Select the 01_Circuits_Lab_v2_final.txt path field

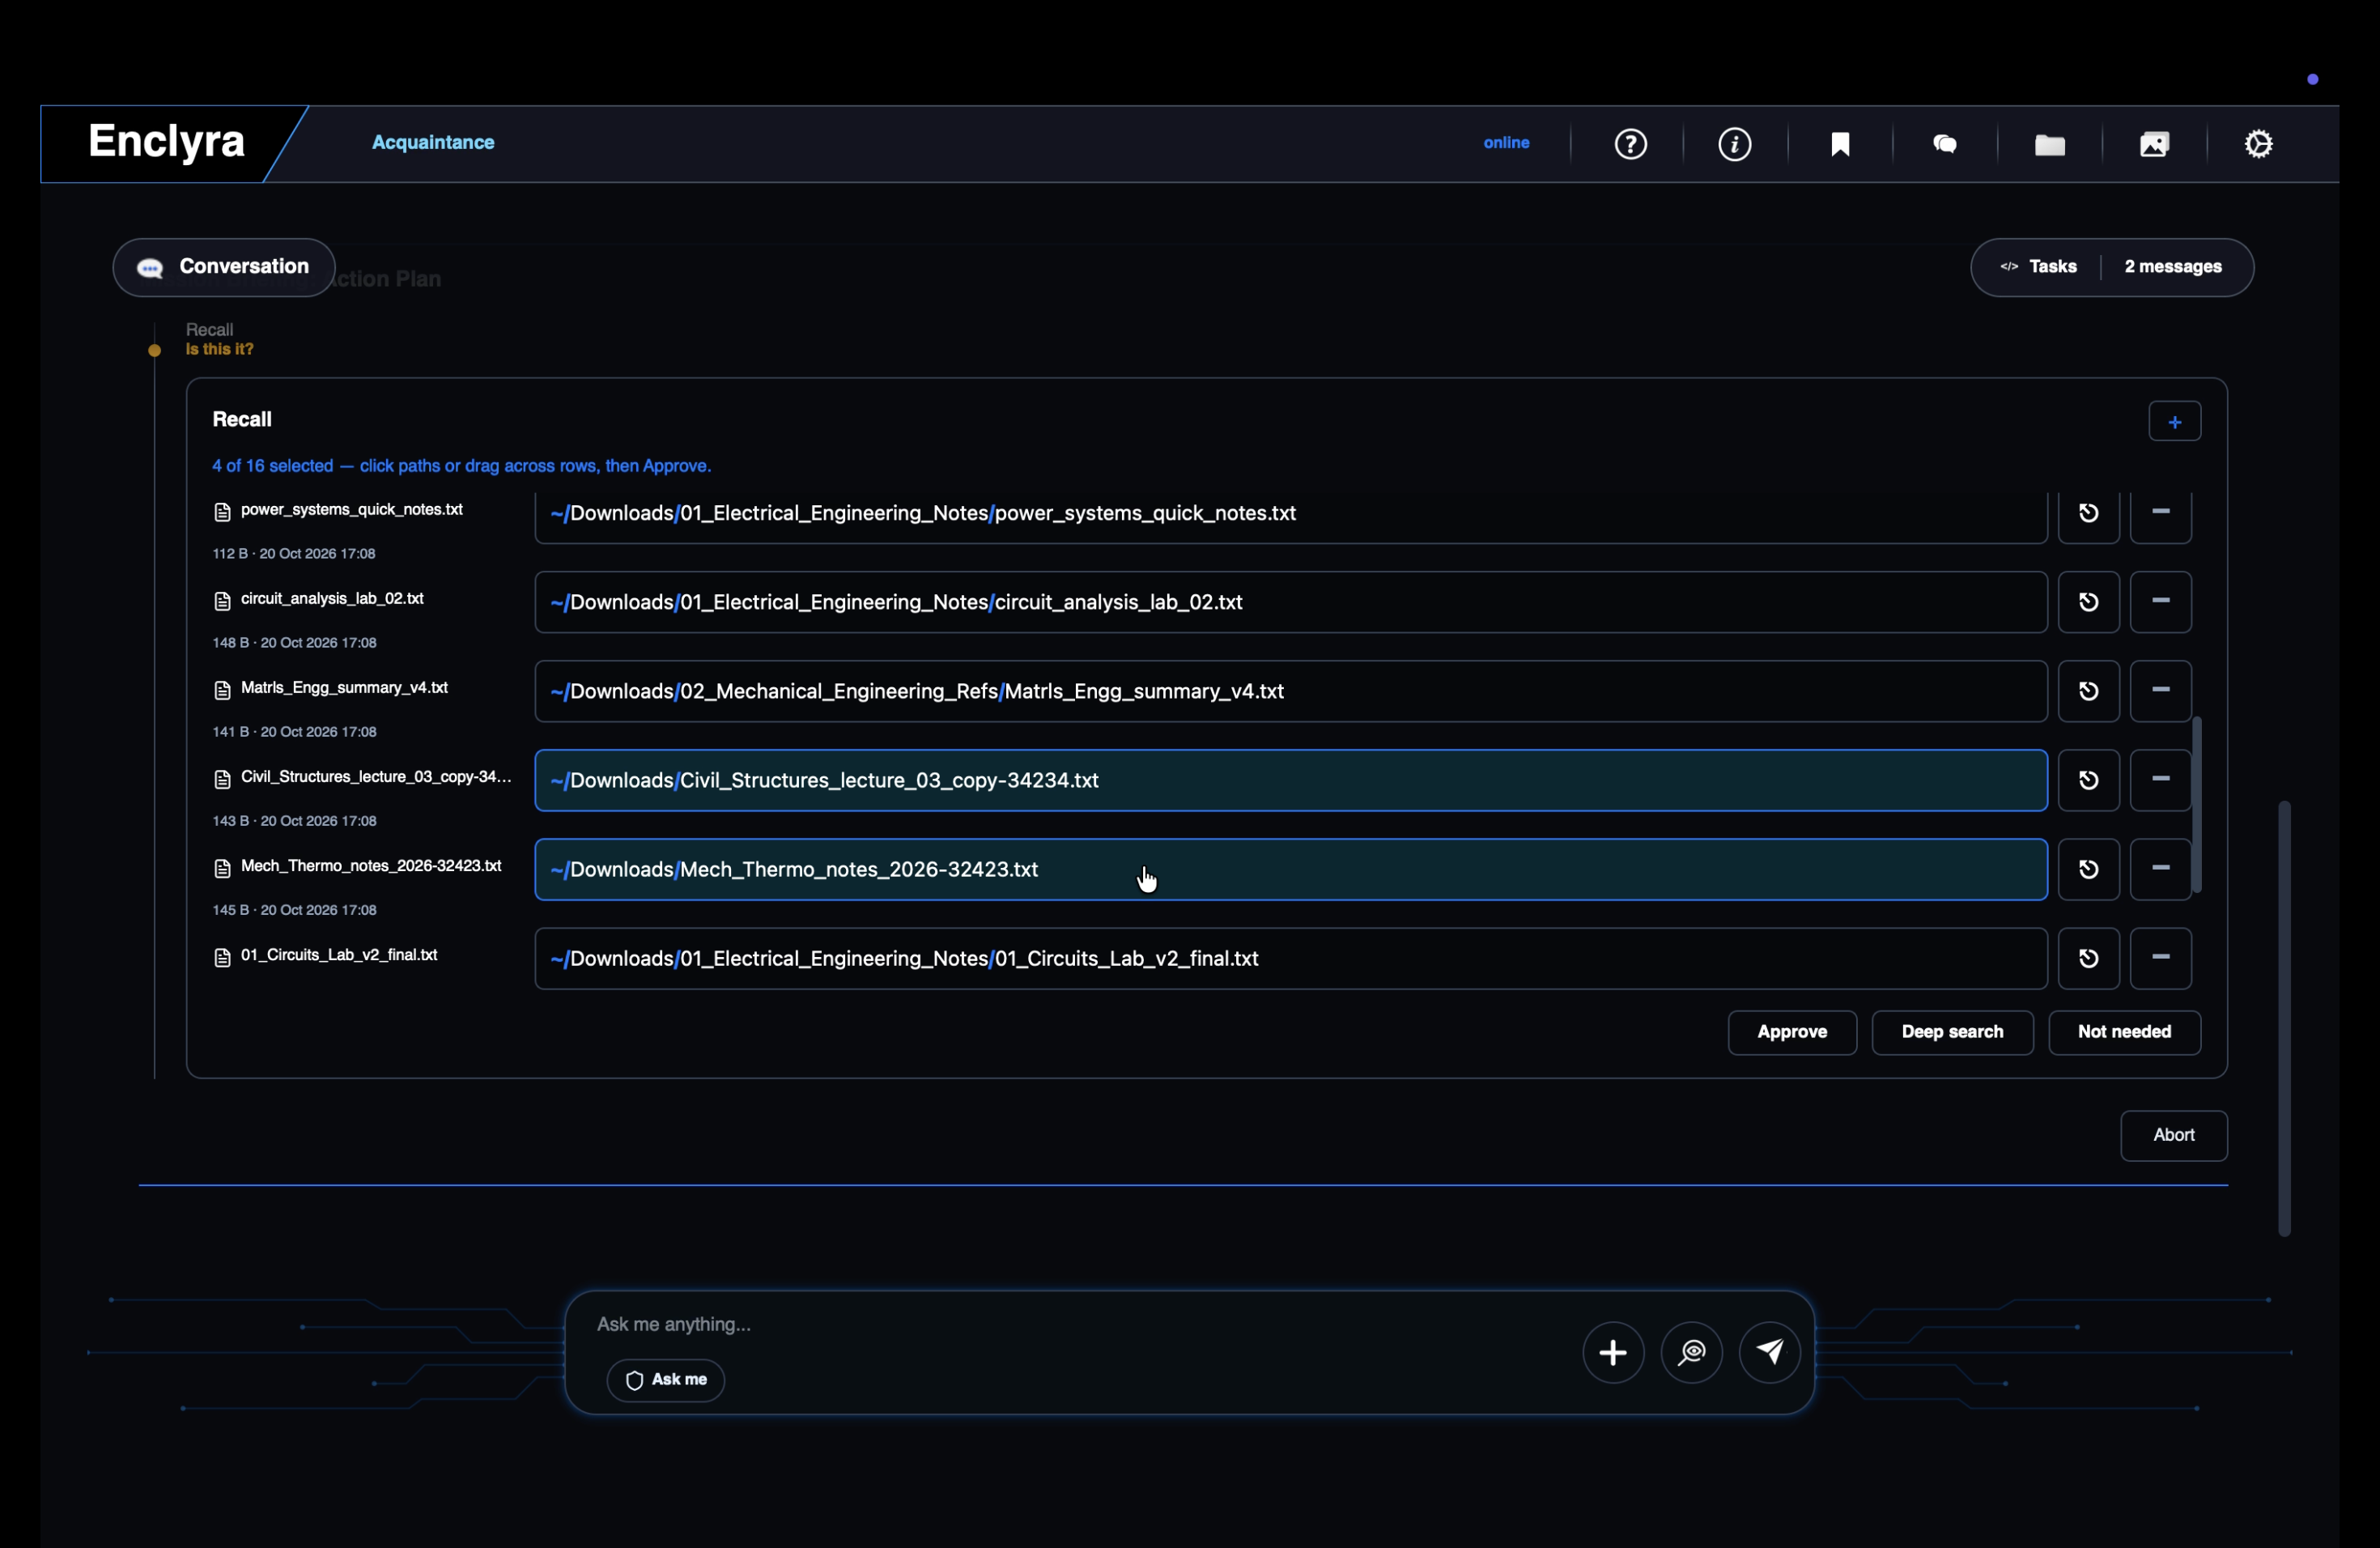[x=1291, y=958]
